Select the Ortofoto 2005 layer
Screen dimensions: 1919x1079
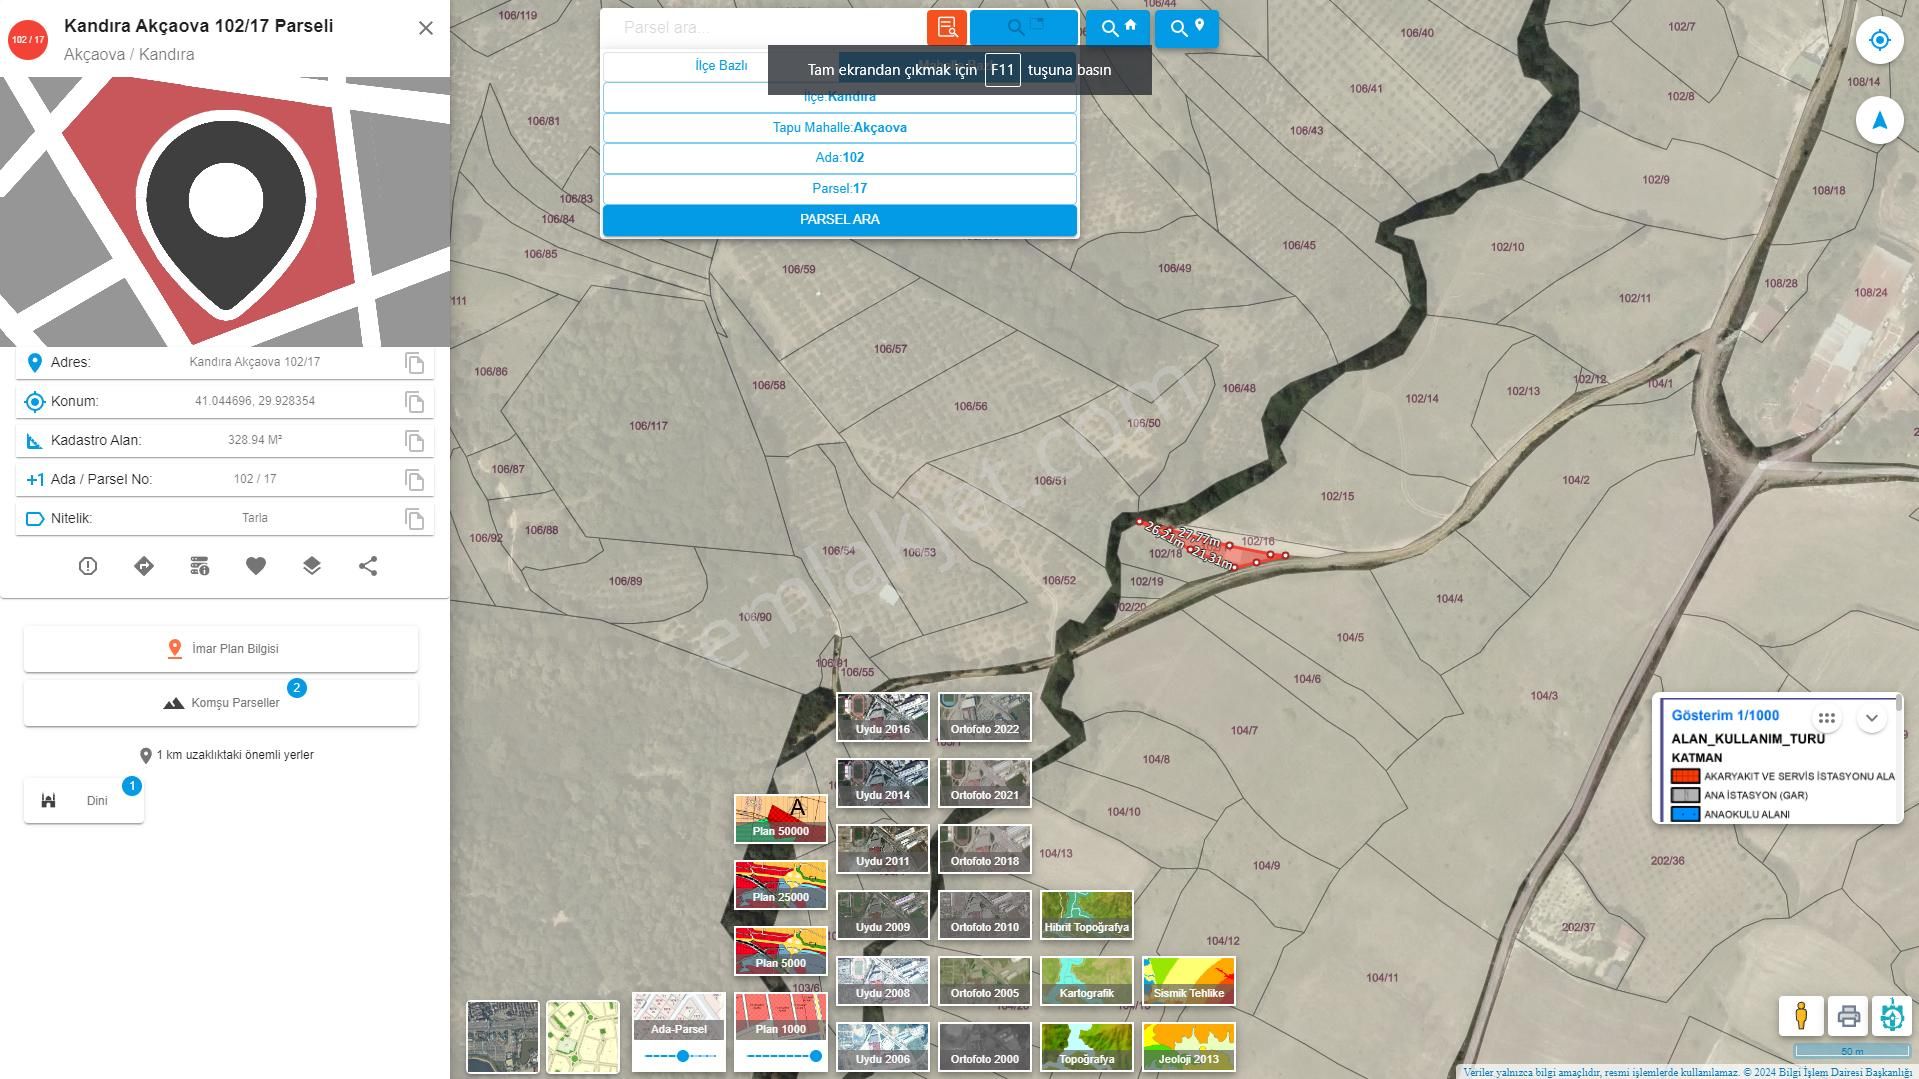(985, 981)
